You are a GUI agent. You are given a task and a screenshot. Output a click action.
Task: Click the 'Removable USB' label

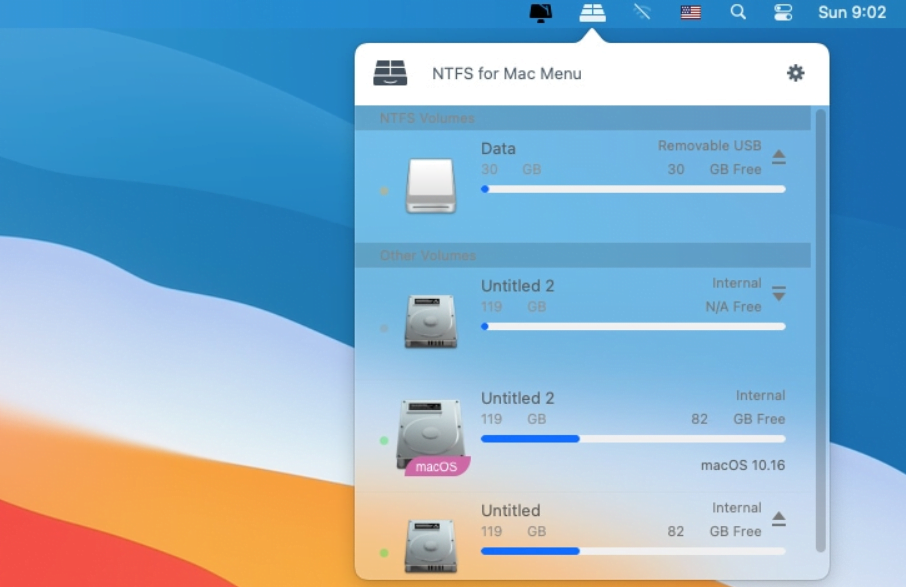click(x=710, y=146)
